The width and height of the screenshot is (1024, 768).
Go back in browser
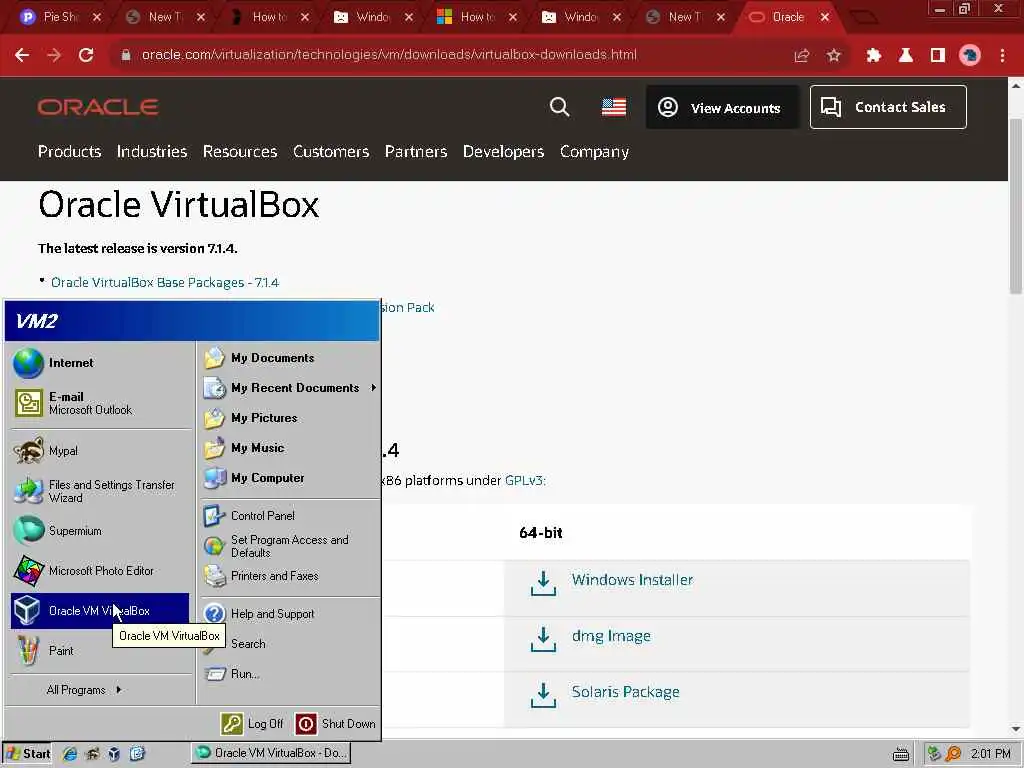click(22, 55)
